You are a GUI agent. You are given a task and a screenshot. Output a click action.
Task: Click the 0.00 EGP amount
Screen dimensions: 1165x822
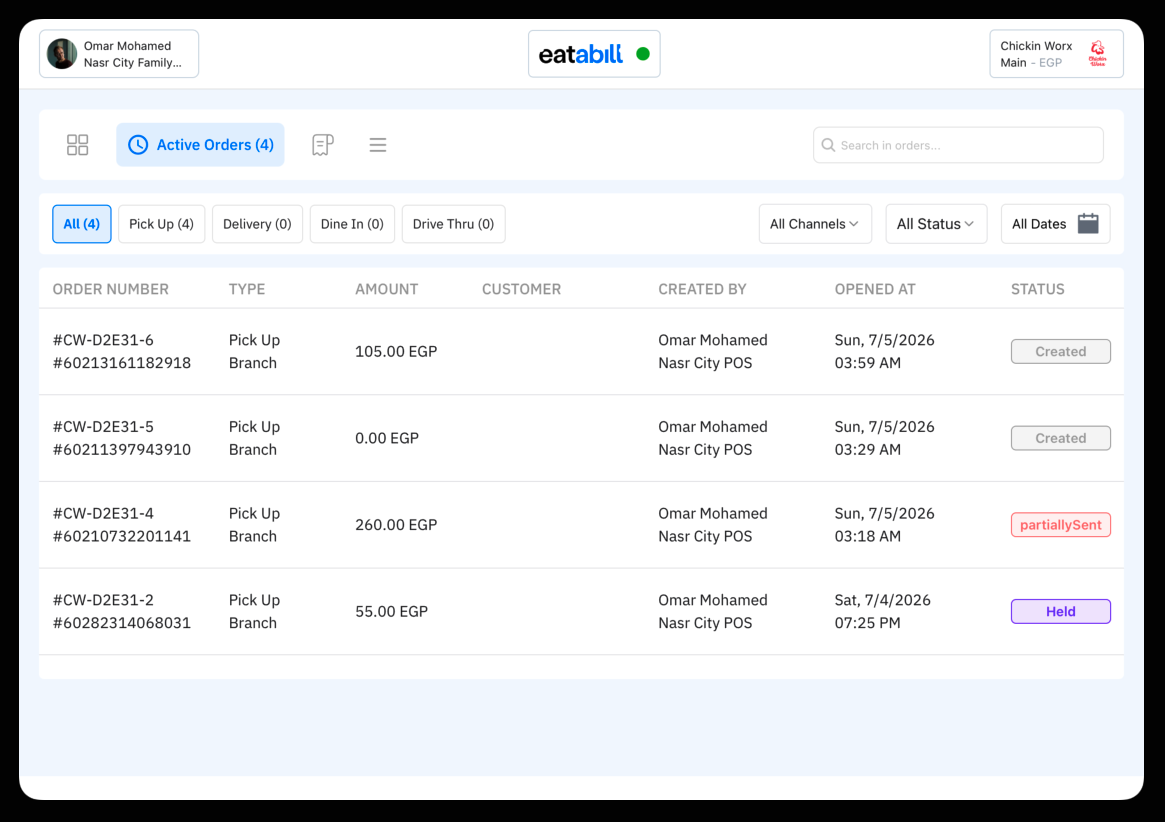pos(387,438)
